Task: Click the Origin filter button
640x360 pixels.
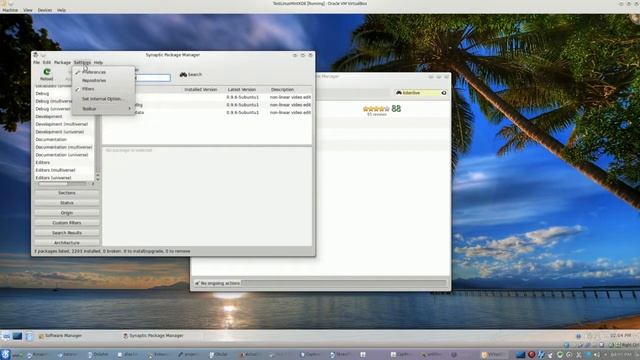Action: click(67, 213)
